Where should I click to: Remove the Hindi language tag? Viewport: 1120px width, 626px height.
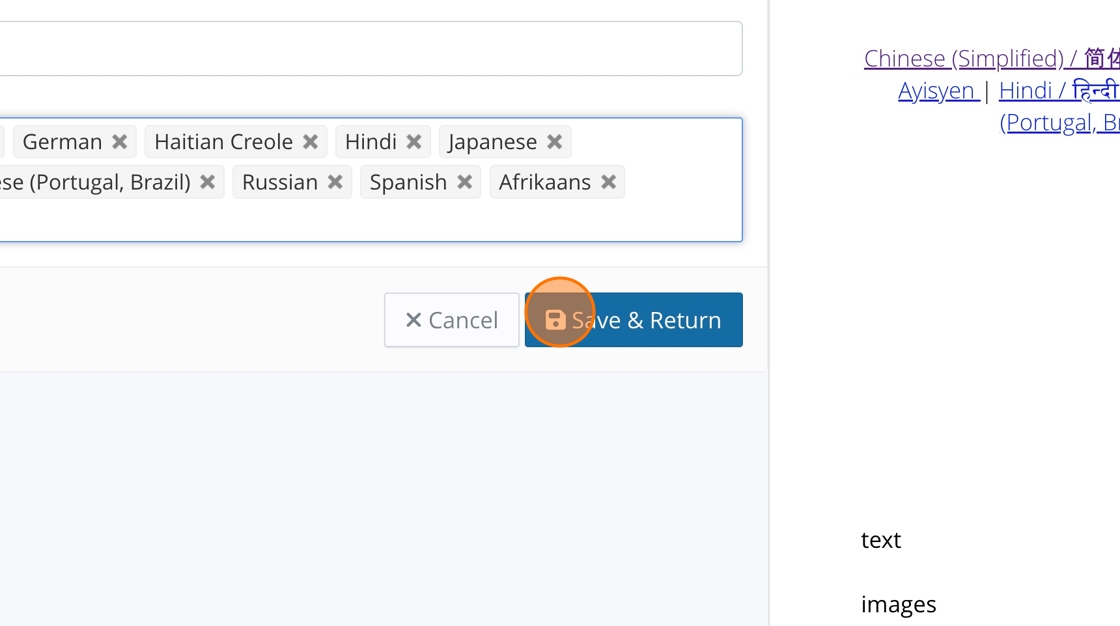point(413,142)
